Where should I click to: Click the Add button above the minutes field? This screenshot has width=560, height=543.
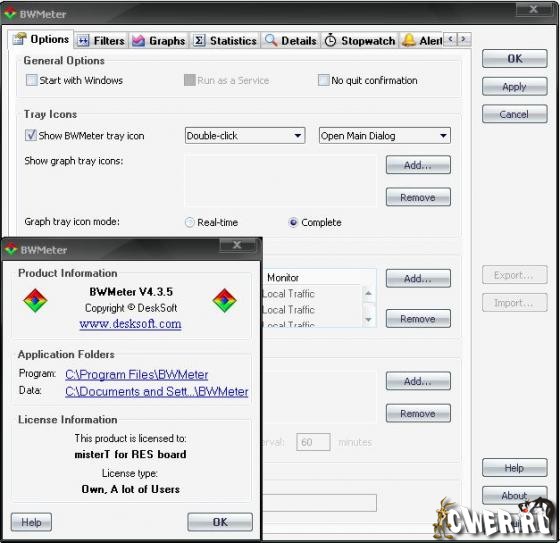[418, 381]
